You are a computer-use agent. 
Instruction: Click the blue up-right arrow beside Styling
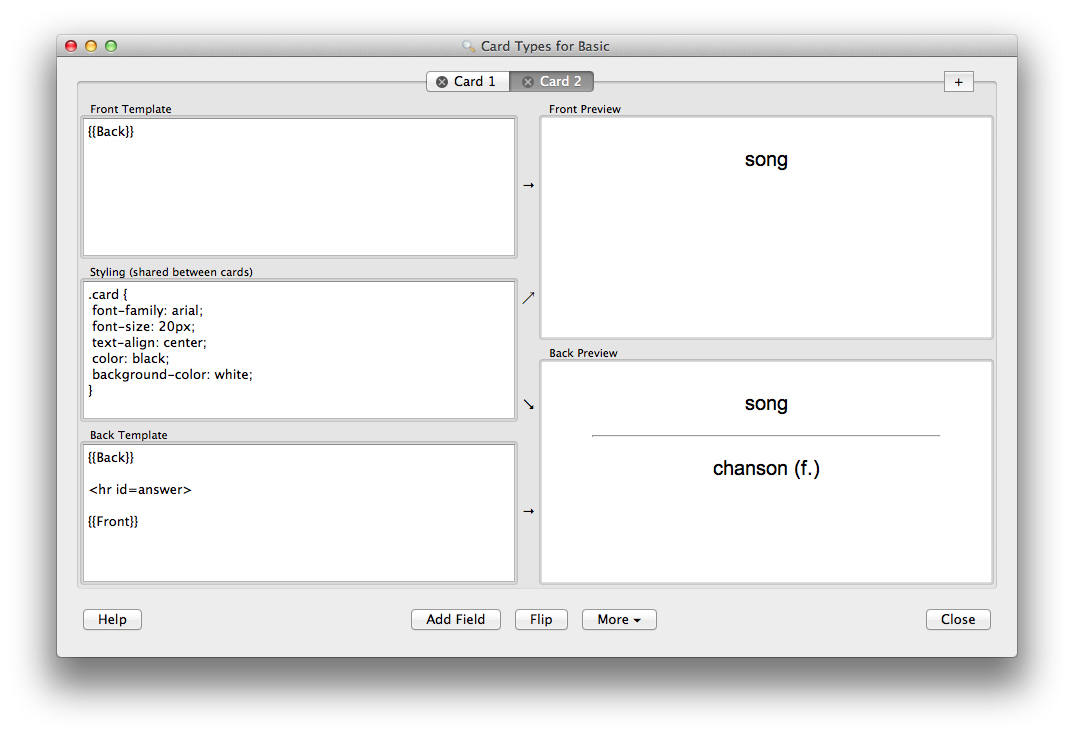click(529, 297)
